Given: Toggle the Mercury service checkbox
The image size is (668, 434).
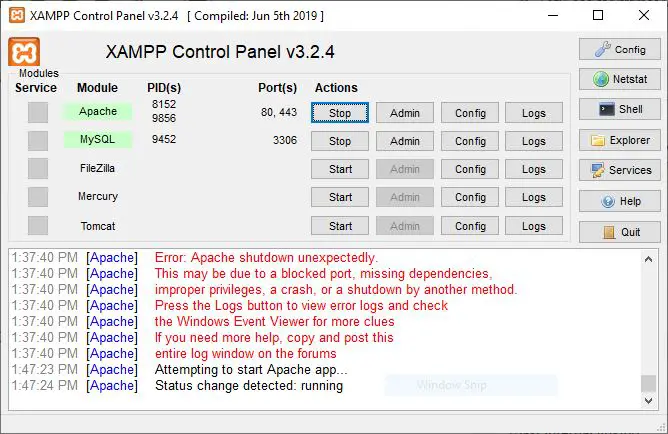Looking at the screenshot, I should (38, 197).
